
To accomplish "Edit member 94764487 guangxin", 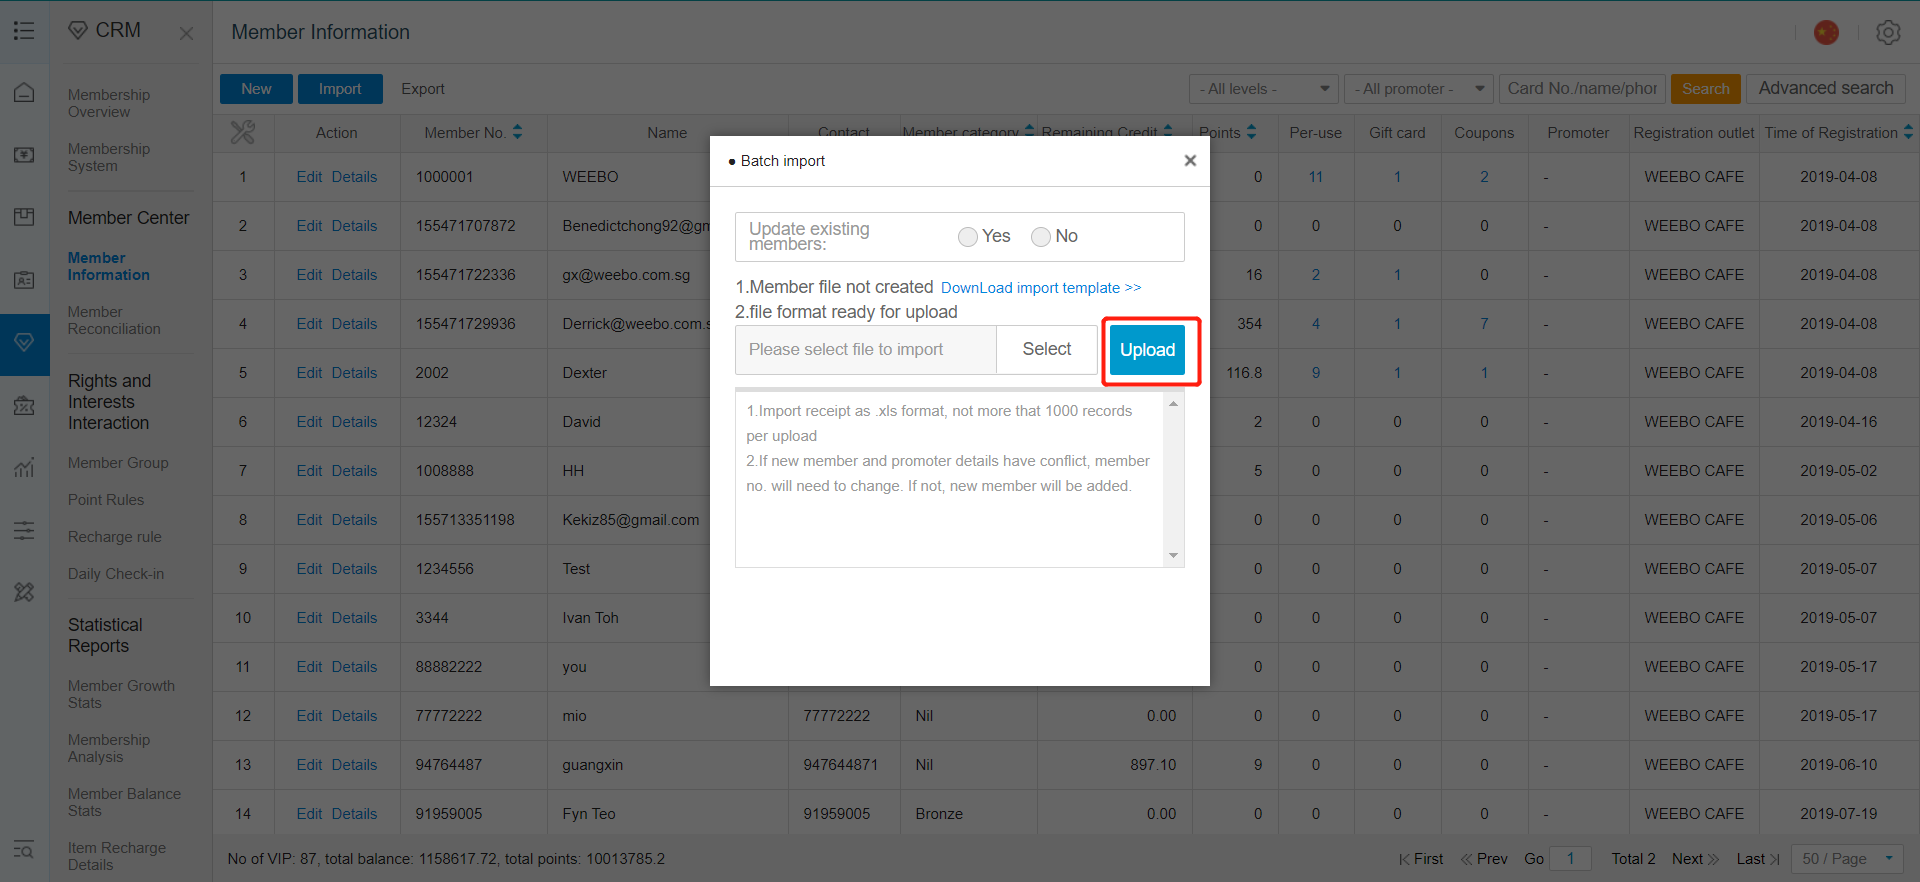I will click(309, 765).
